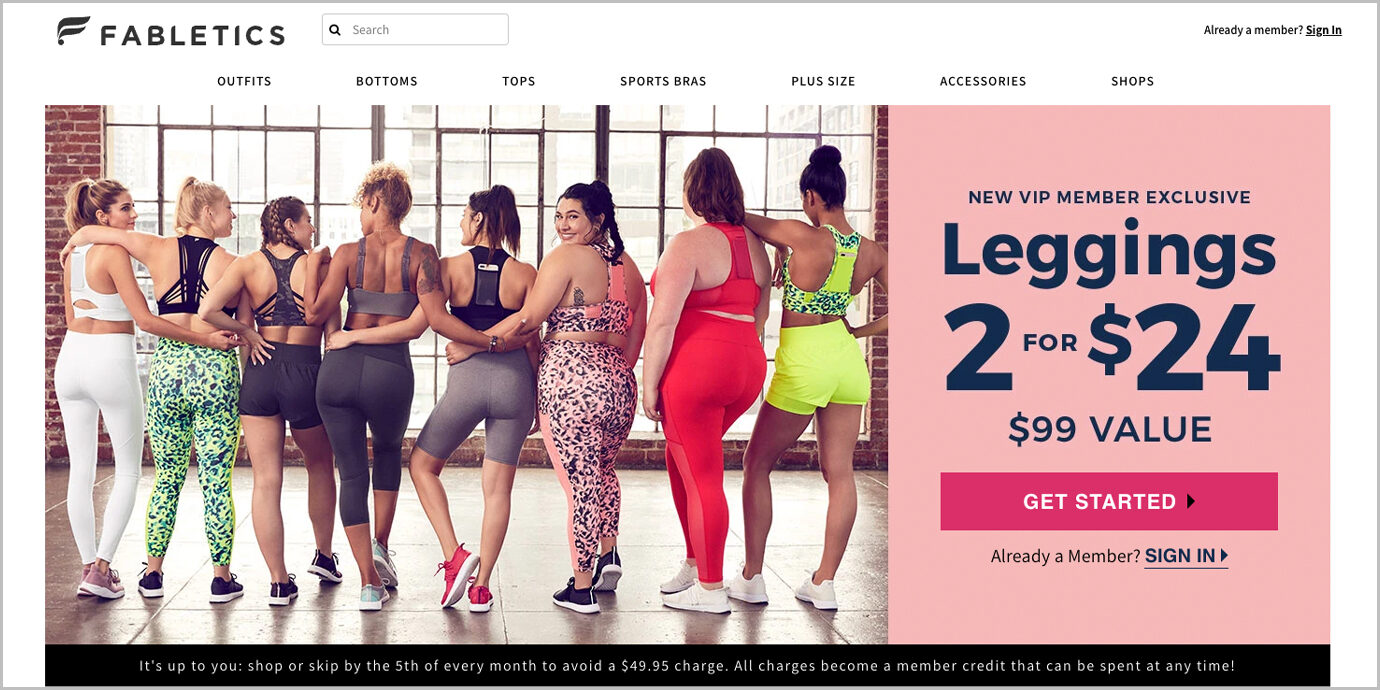Image resolution: width=1380 pixels, height=690 pixels.
Task: Open the Outfits menu
Action: [244, 81]
